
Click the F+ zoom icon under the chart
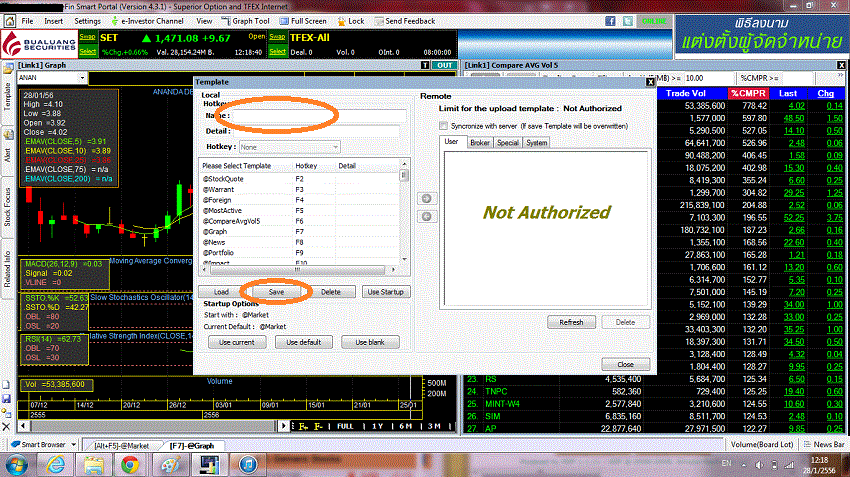[x=303, y=426]
